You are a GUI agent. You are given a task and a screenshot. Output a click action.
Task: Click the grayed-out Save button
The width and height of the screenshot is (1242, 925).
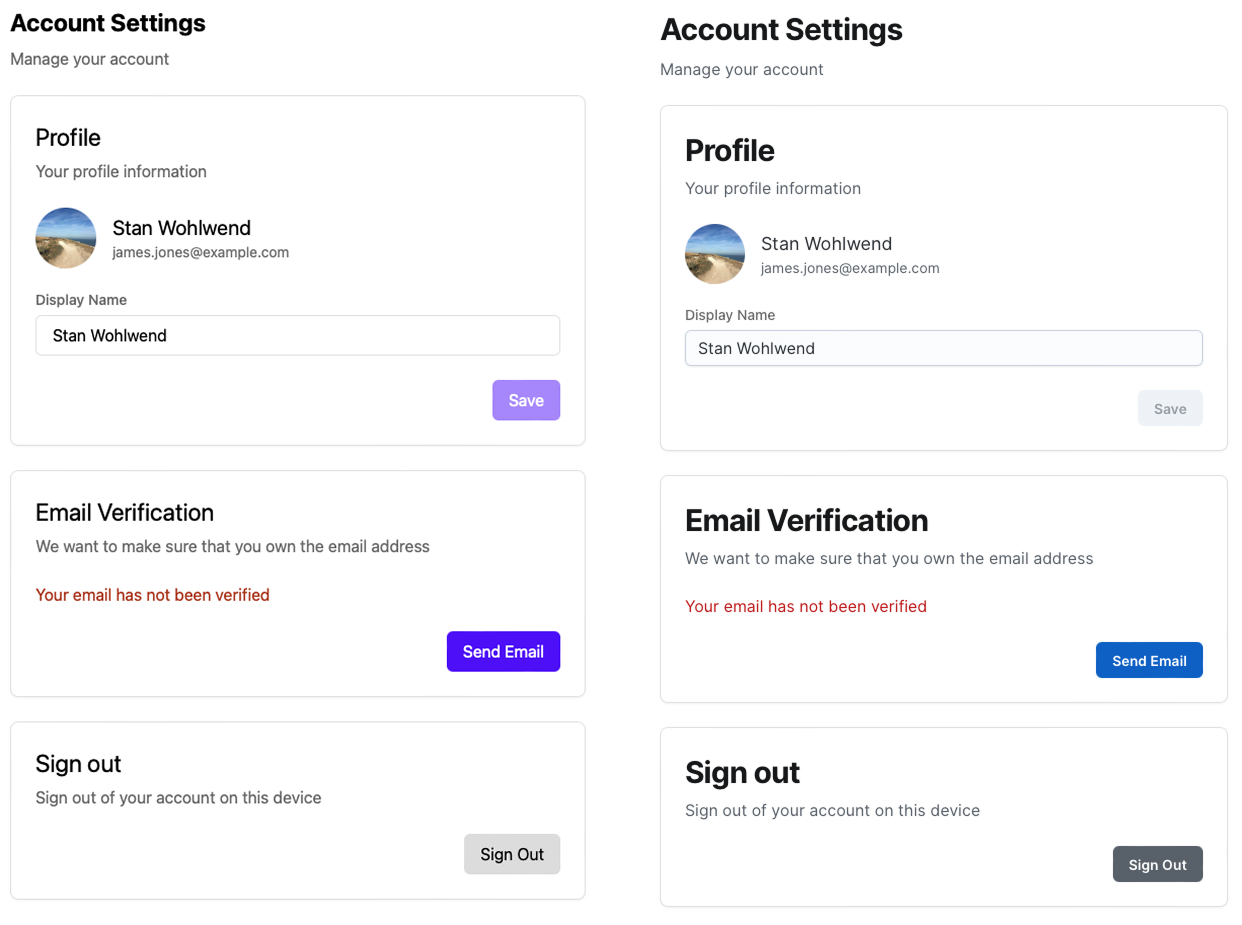1170,408
